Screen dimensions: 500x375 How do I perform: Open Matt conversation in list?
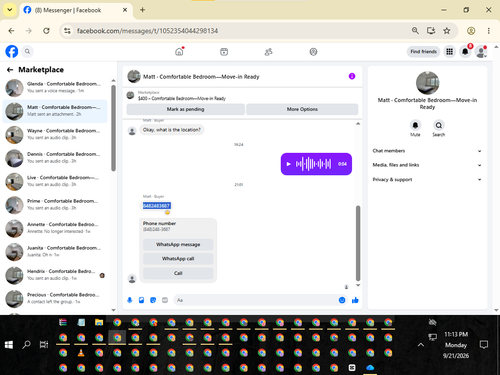pyautogui.click(x=55, y=111)
